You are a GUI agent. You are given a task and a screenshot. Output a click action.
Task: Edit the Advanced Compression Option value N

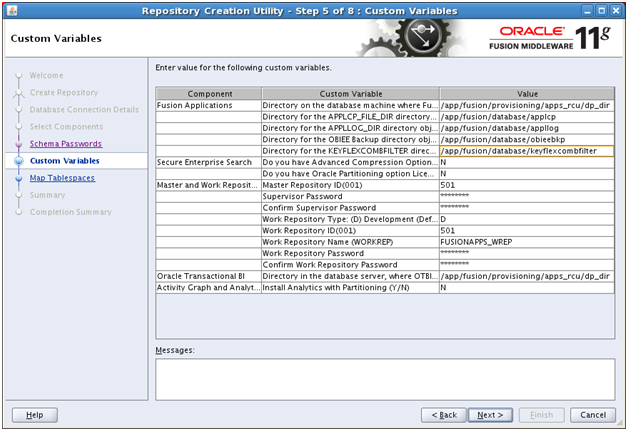527,162
